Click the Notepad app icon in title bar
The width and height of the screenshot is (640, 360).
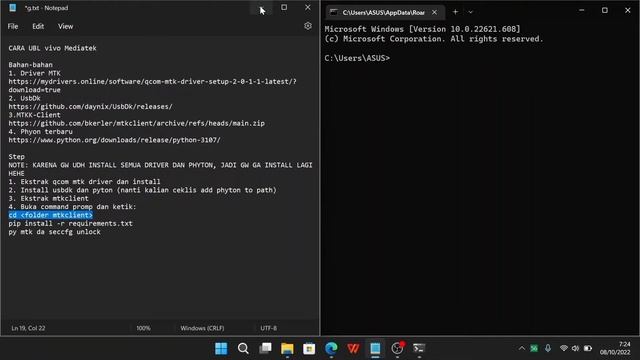tap(13, 8)
